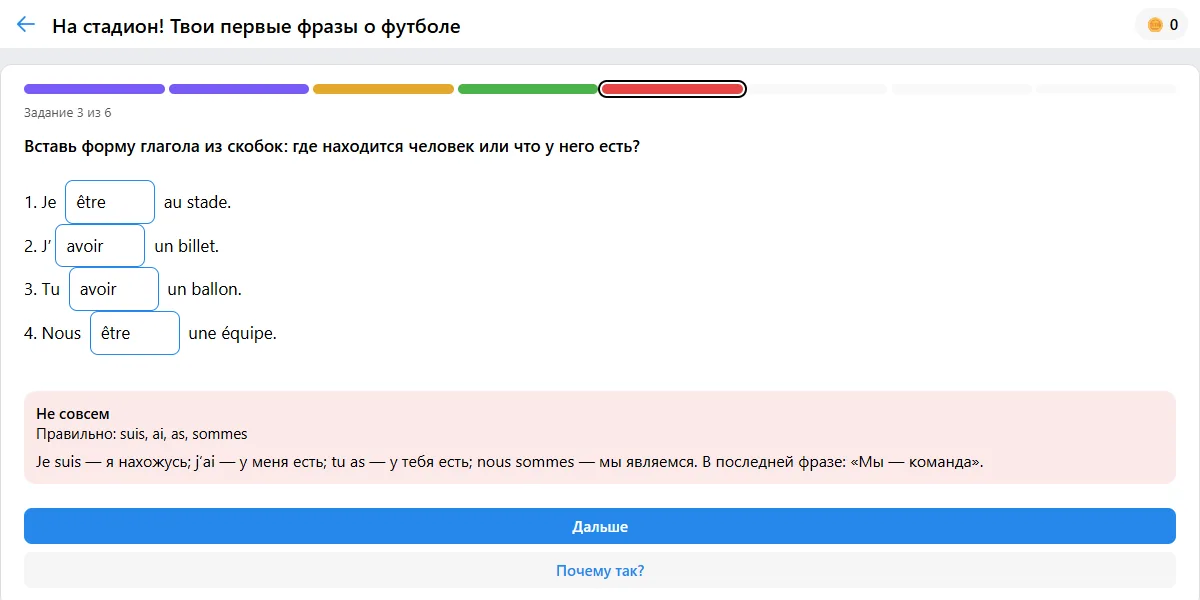Click the input field after "Nous"
The height and width of the screenshot is (600, 1200).
pos(135,333)
